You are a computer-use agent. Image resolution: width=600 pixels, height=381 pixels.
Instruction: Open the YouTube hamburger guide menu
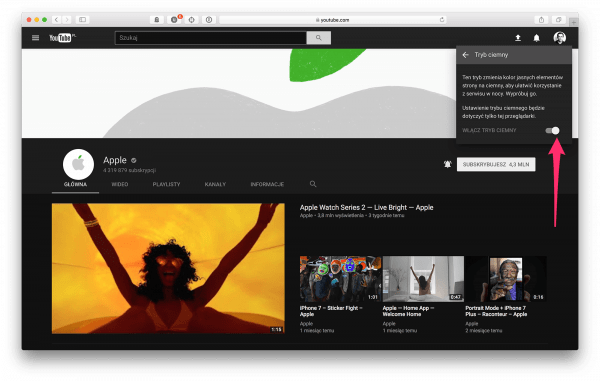click(36, 37)
